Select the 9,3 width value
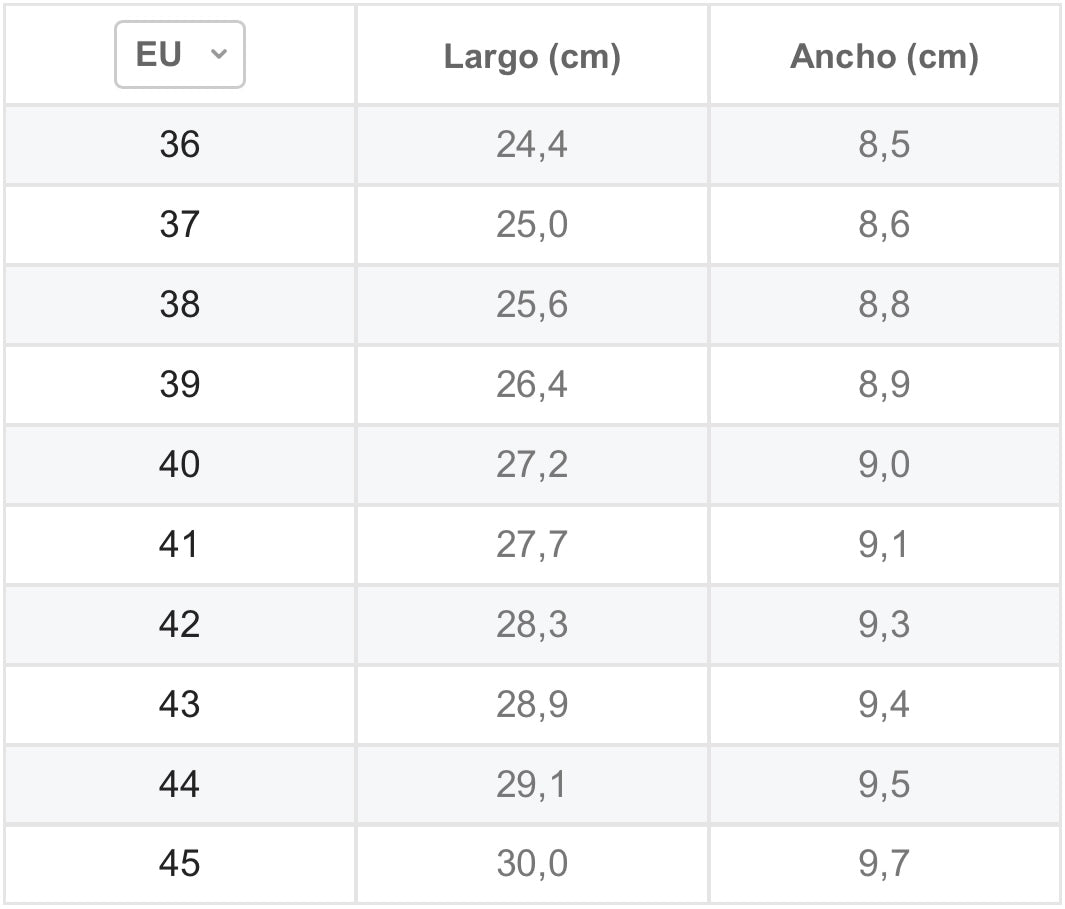Image resolution: width=1065 pixels, height=909 pixels. [x=884, y=624]
